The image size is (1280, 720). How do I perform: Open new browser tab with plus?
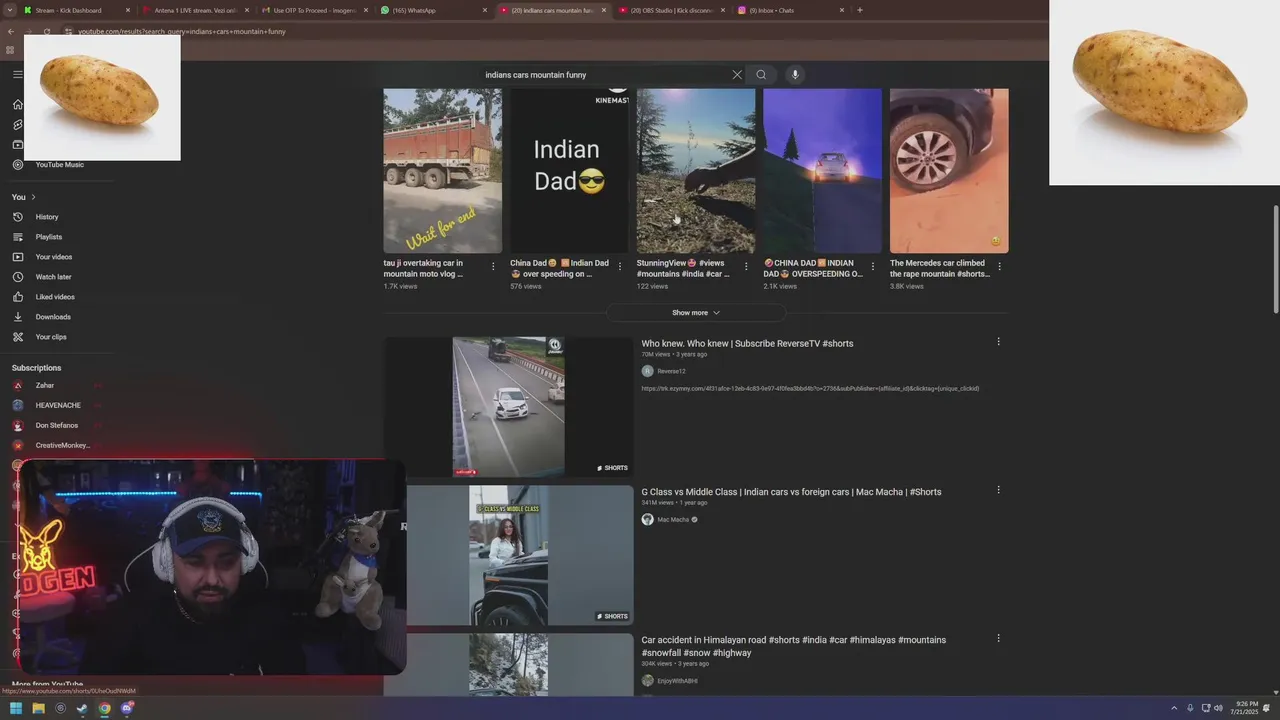coord(860,10)
